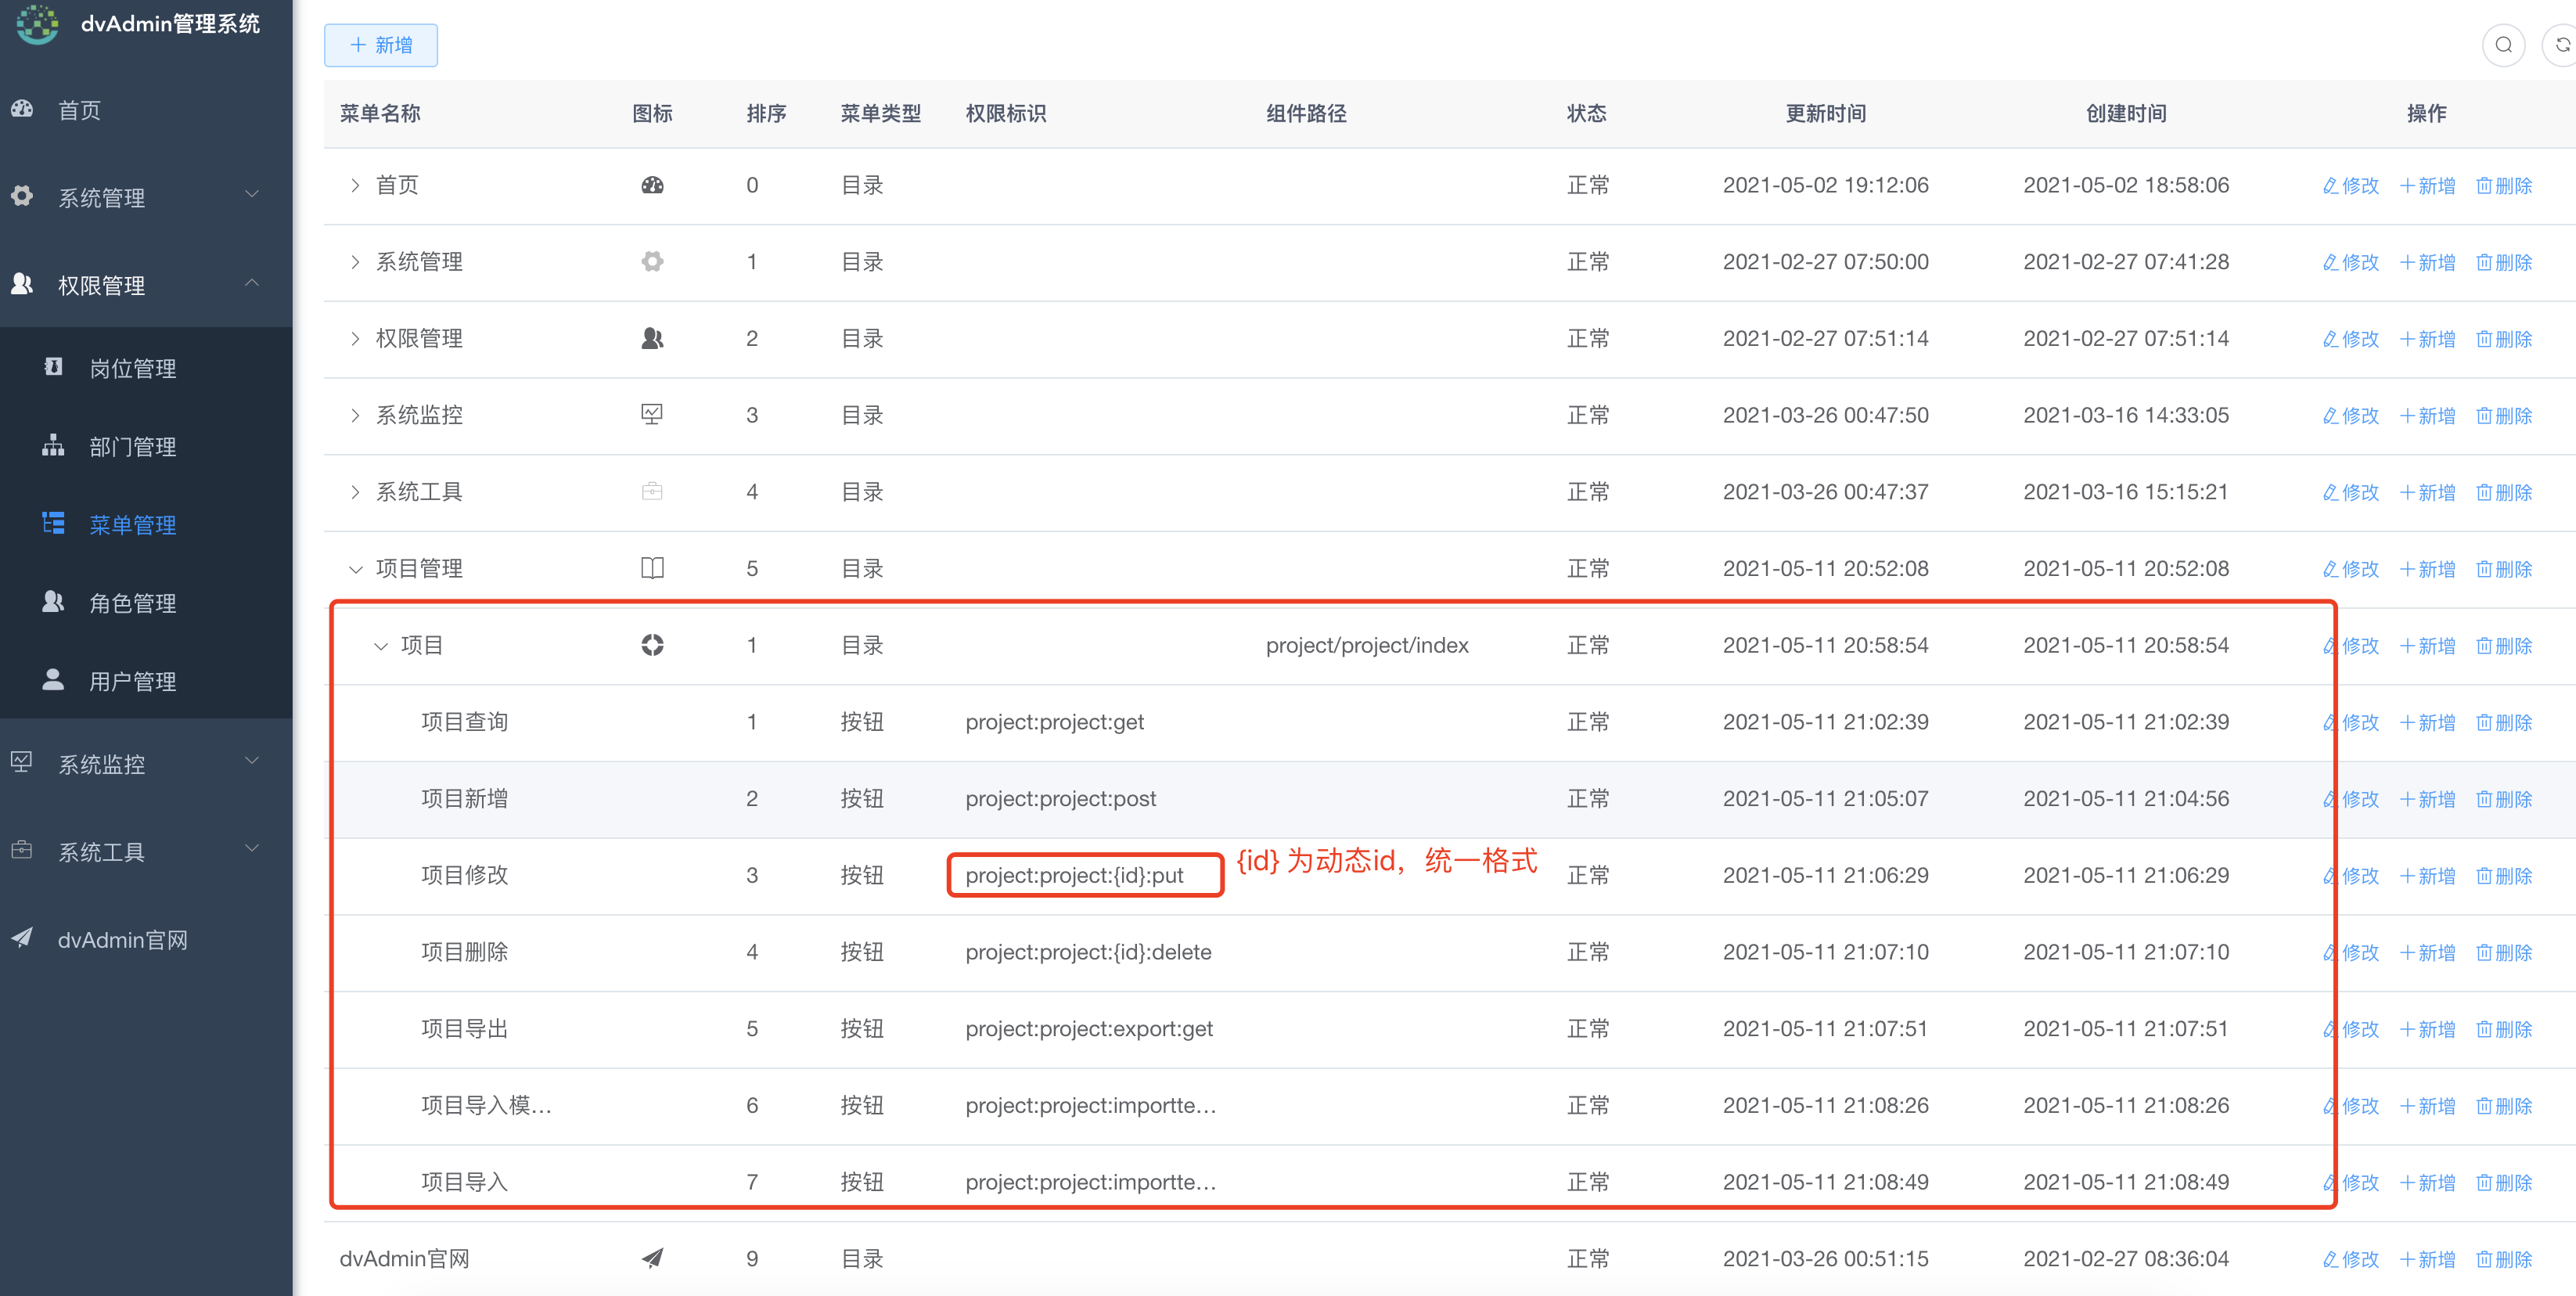
Task: Click the 系统管理 gear icon in sidebar
Action: click(x=22, y=196)
